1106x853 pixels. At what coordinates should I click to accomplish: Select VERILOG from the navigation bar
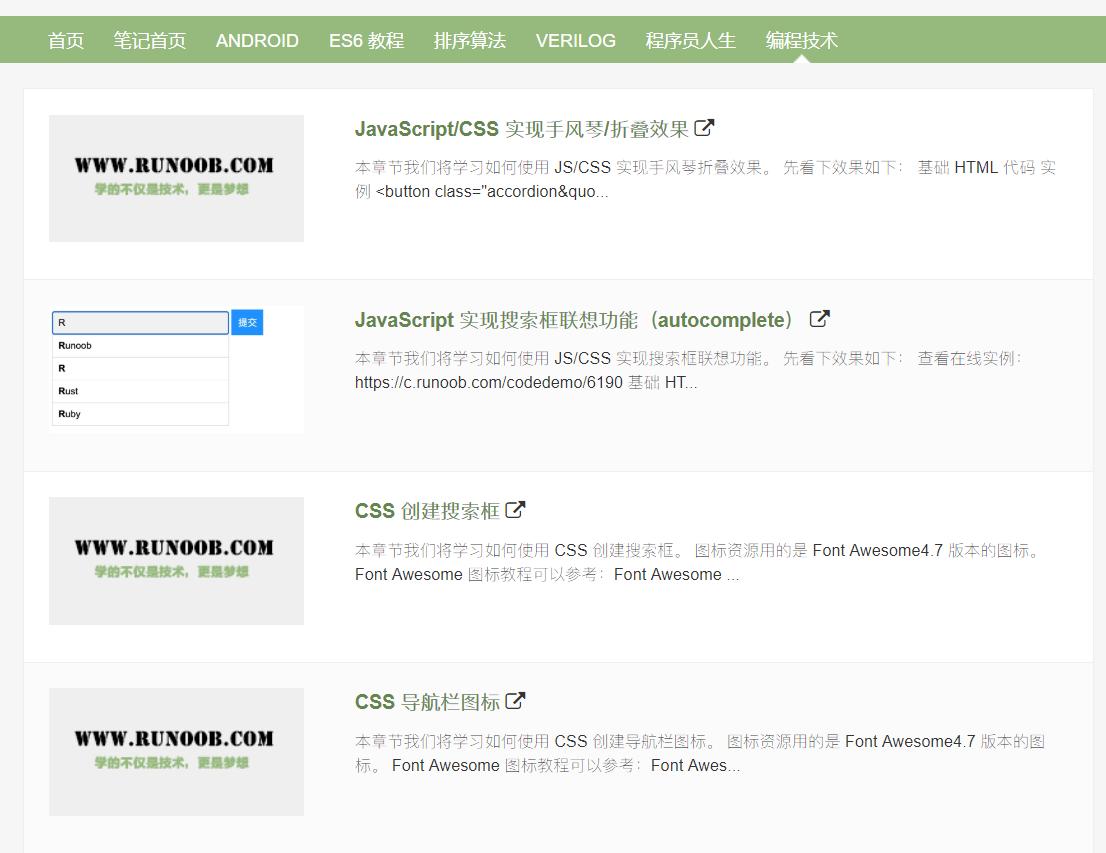576,40
